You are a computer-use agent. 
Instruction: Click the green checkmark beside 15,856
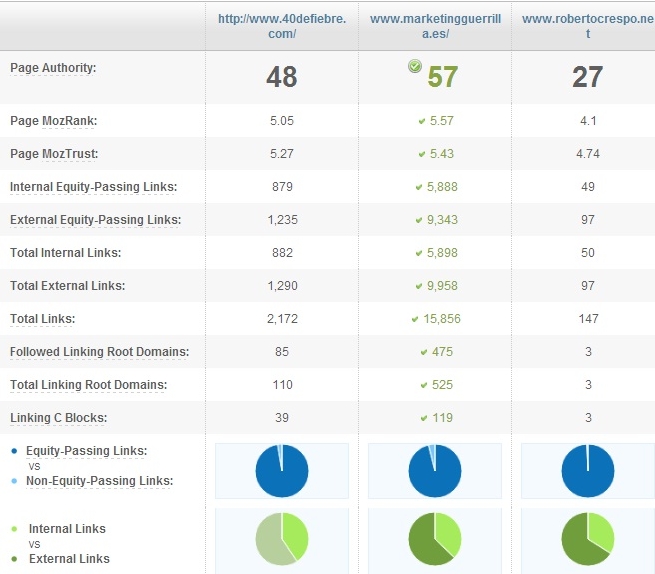tap(415, 320)
